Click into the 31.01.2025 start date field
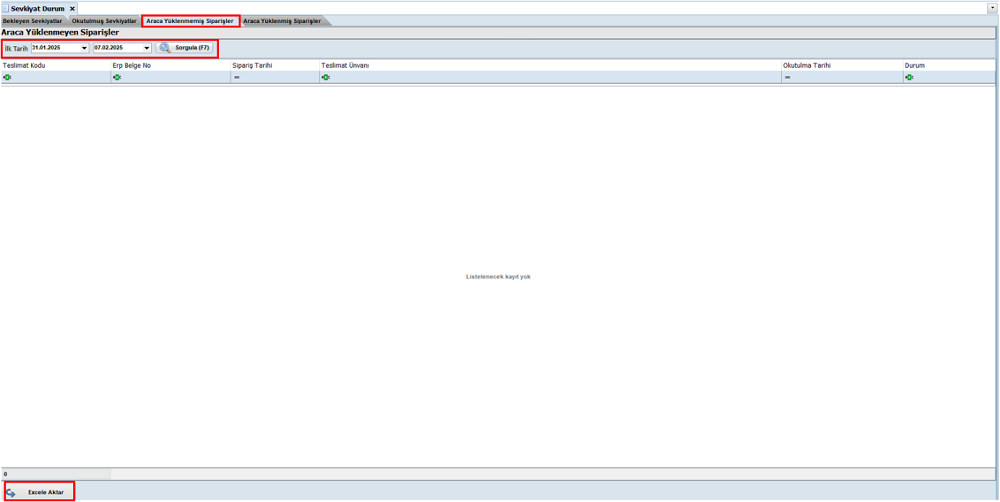The image size is (1000, 502). 54,48
